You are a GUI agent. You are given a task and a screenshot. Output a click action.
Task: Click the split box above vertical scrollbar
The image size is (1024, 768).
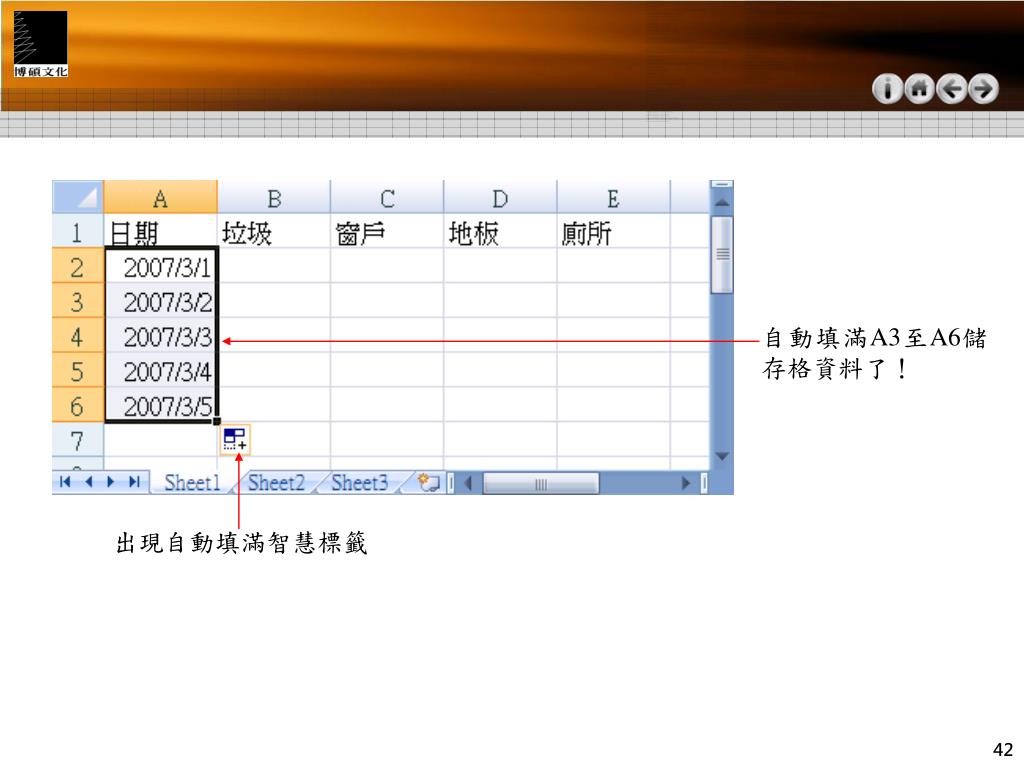(x=722, y=185)
